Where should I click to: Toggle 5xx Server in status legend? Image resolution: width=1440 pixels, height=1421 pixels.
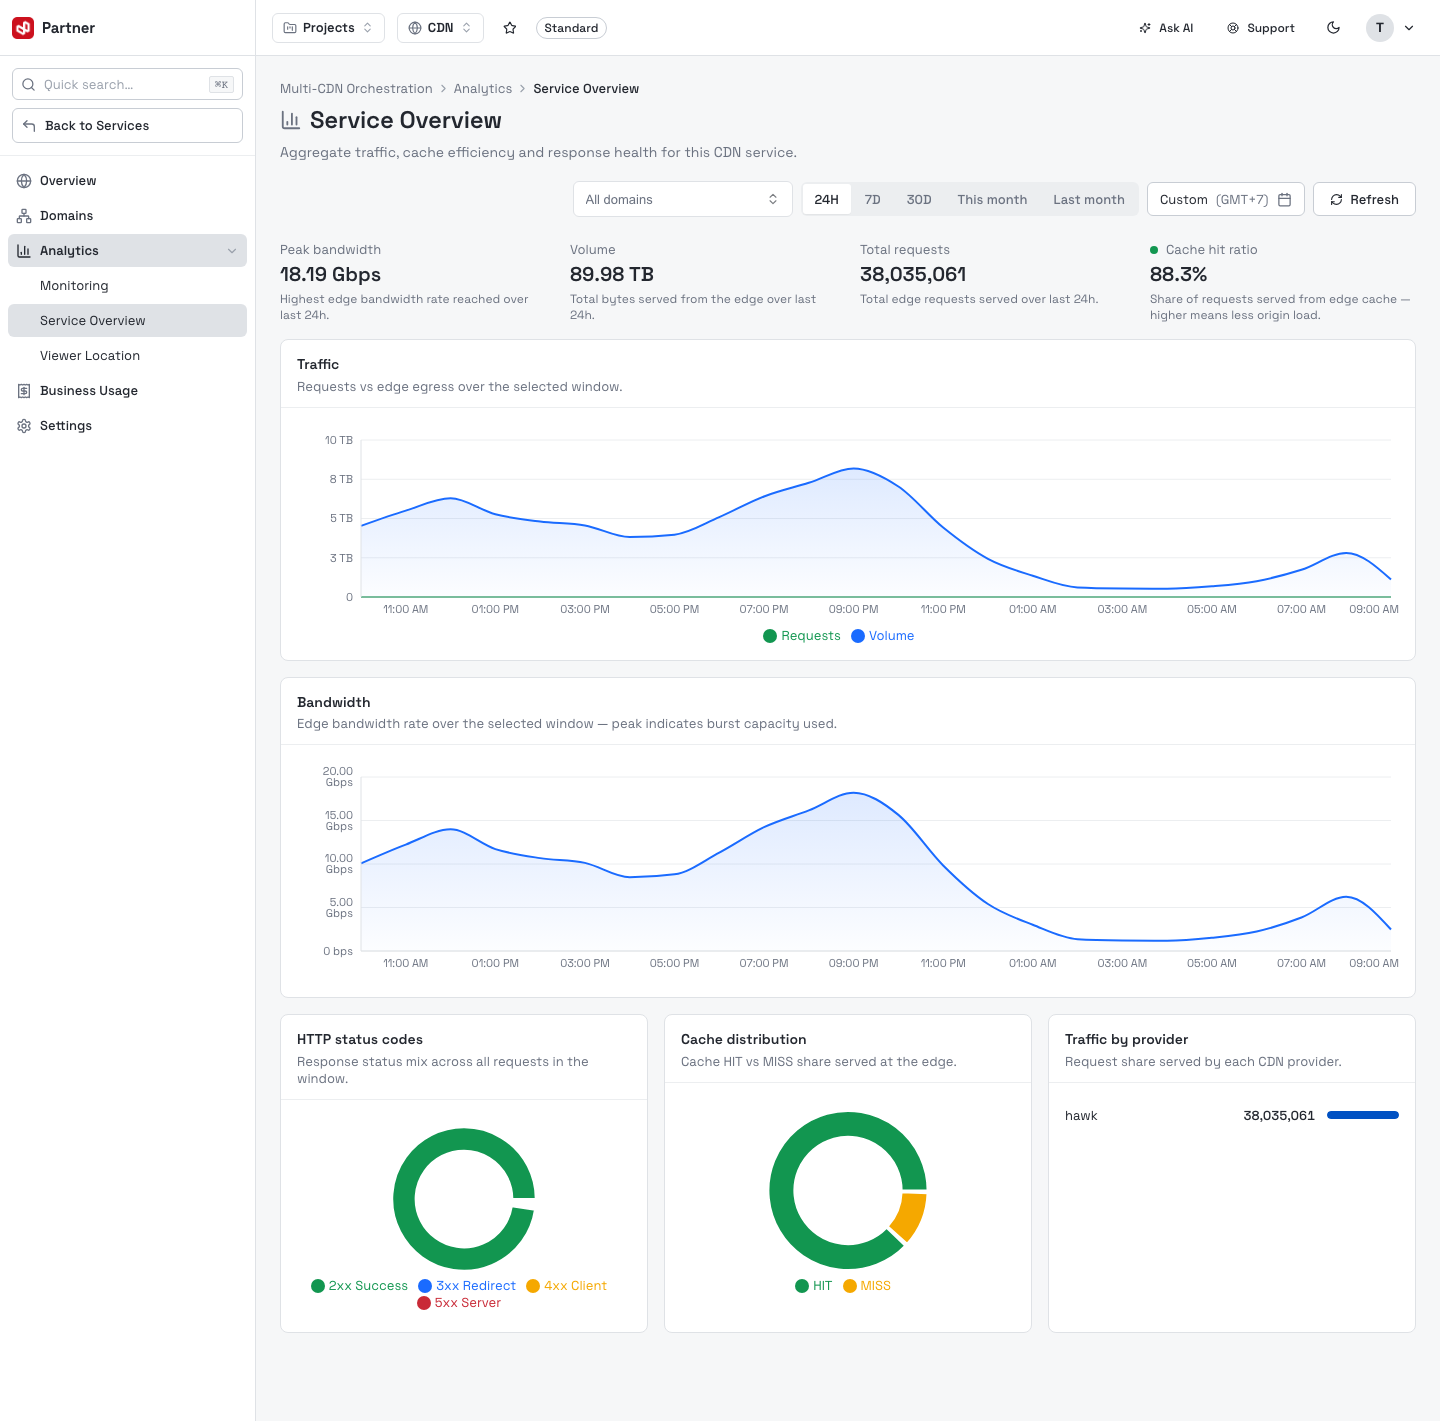coord(459,1303)
